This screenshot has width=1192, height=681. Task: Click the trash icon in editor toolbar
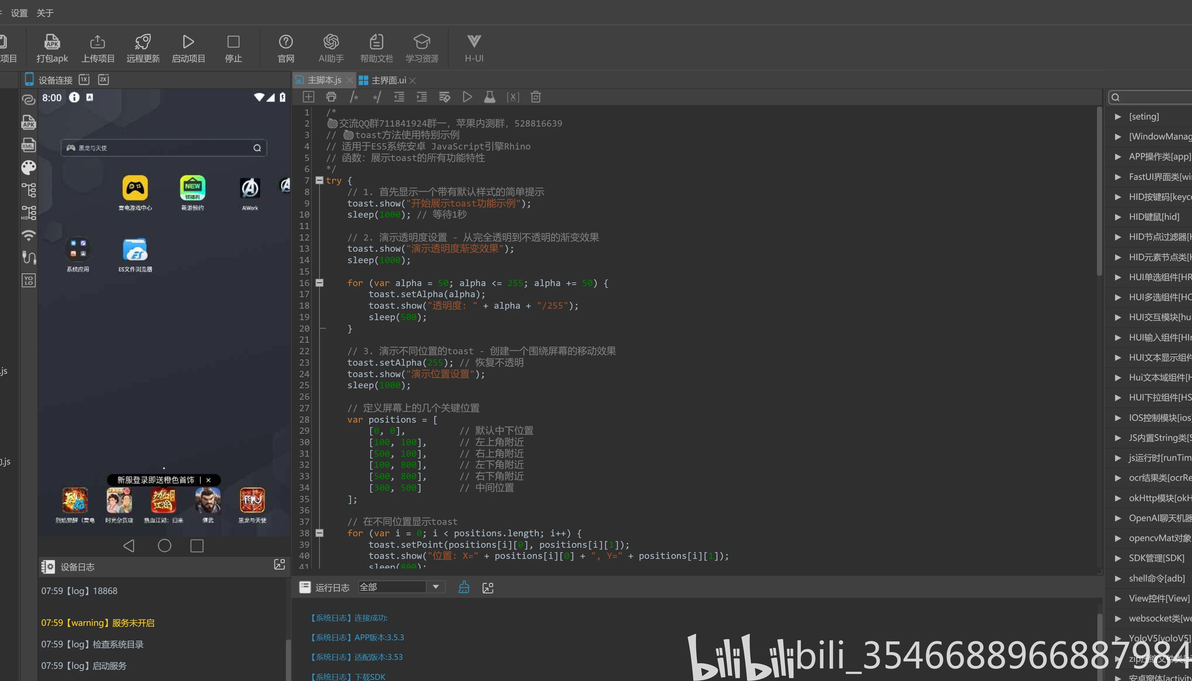pyautogui.click(x=536, y=97)
